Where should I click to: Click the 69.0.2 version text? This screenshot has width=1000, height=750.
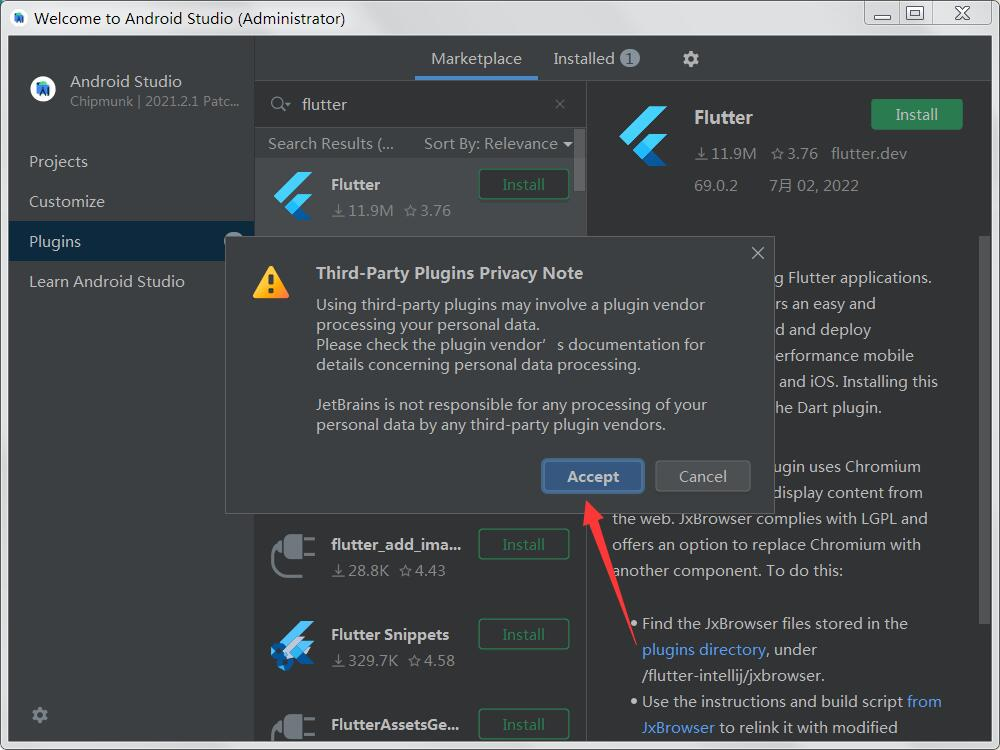point(716,186)
